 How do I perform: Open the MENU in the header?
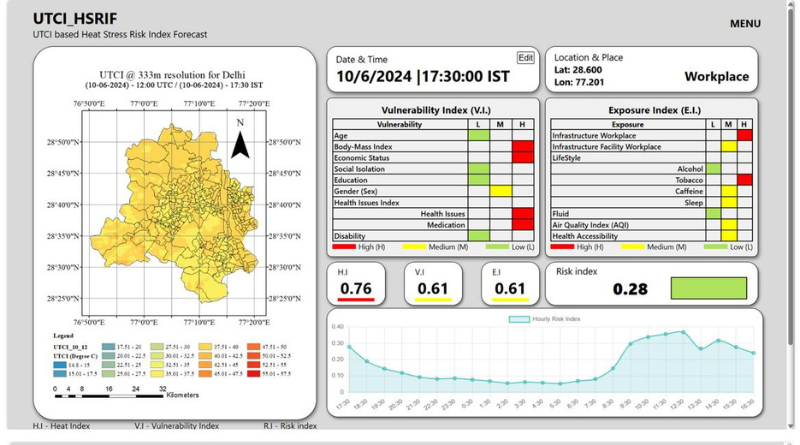(745, 23)
